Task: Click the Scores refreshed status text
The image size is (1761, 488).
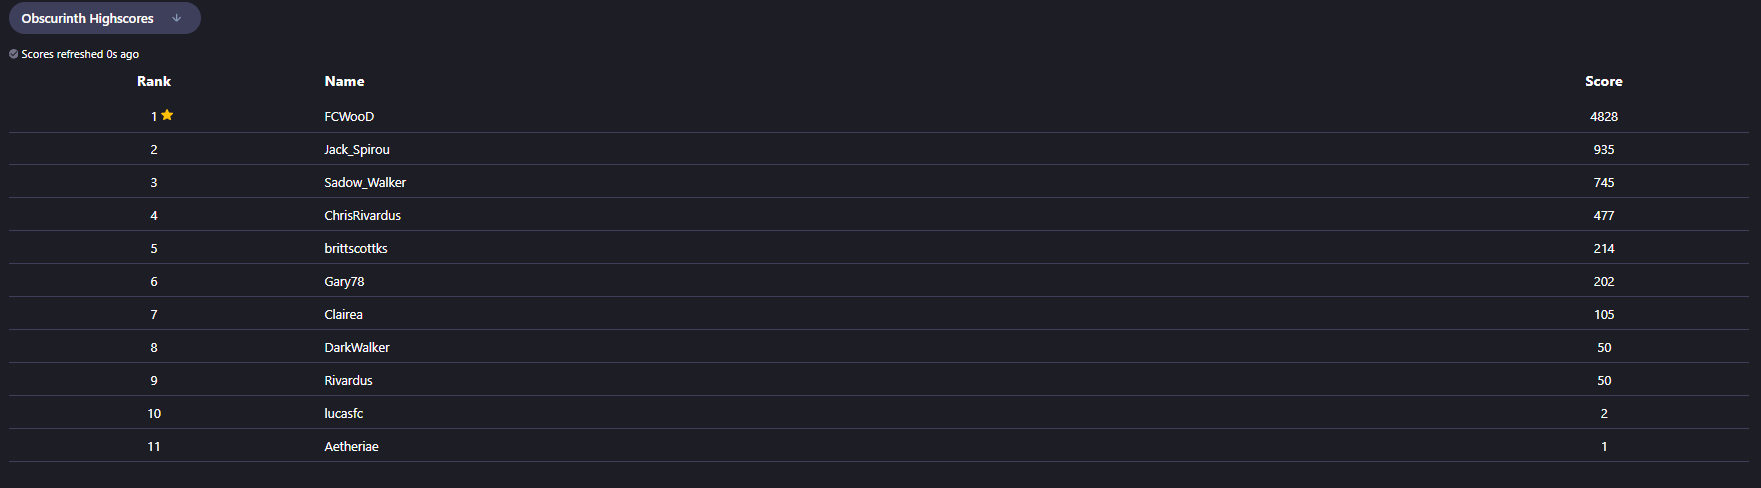Action: [80, 54]
